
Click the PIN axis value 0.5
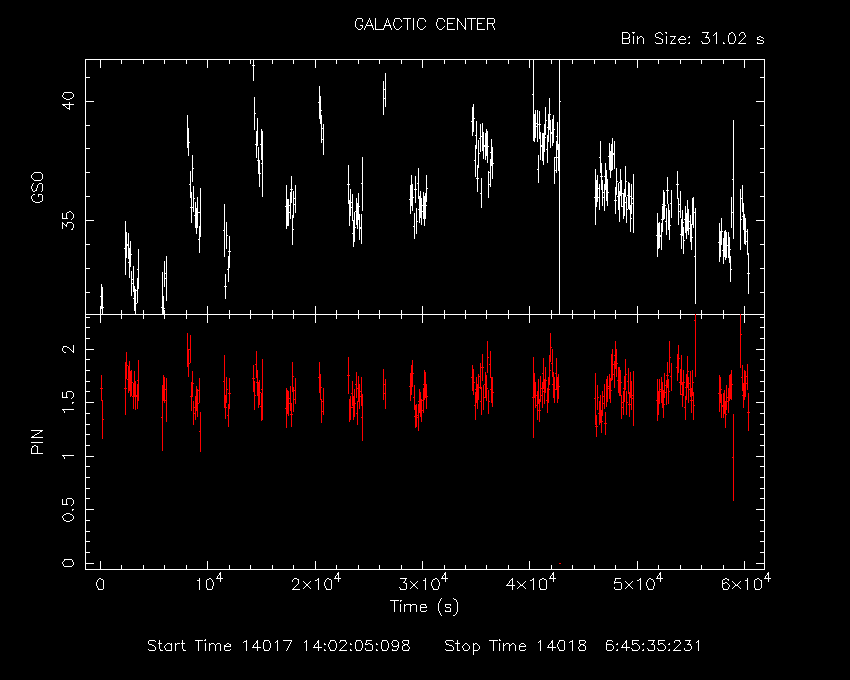pos(68,509)
